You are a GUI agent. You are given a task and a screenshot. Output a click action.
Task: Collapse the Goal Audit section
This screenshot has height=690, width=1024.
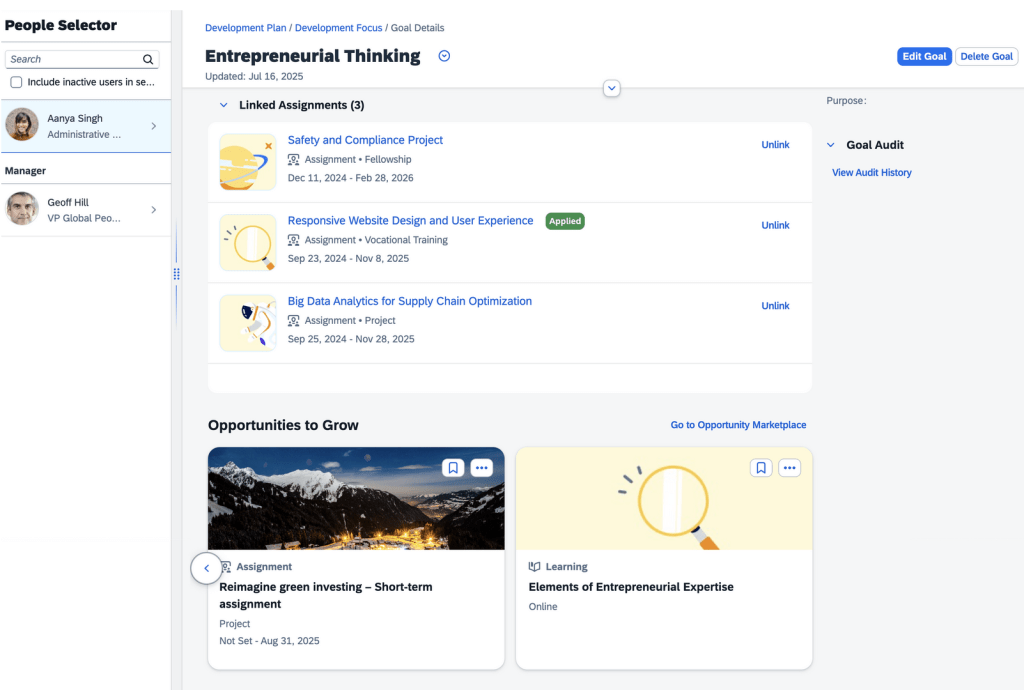831,145
